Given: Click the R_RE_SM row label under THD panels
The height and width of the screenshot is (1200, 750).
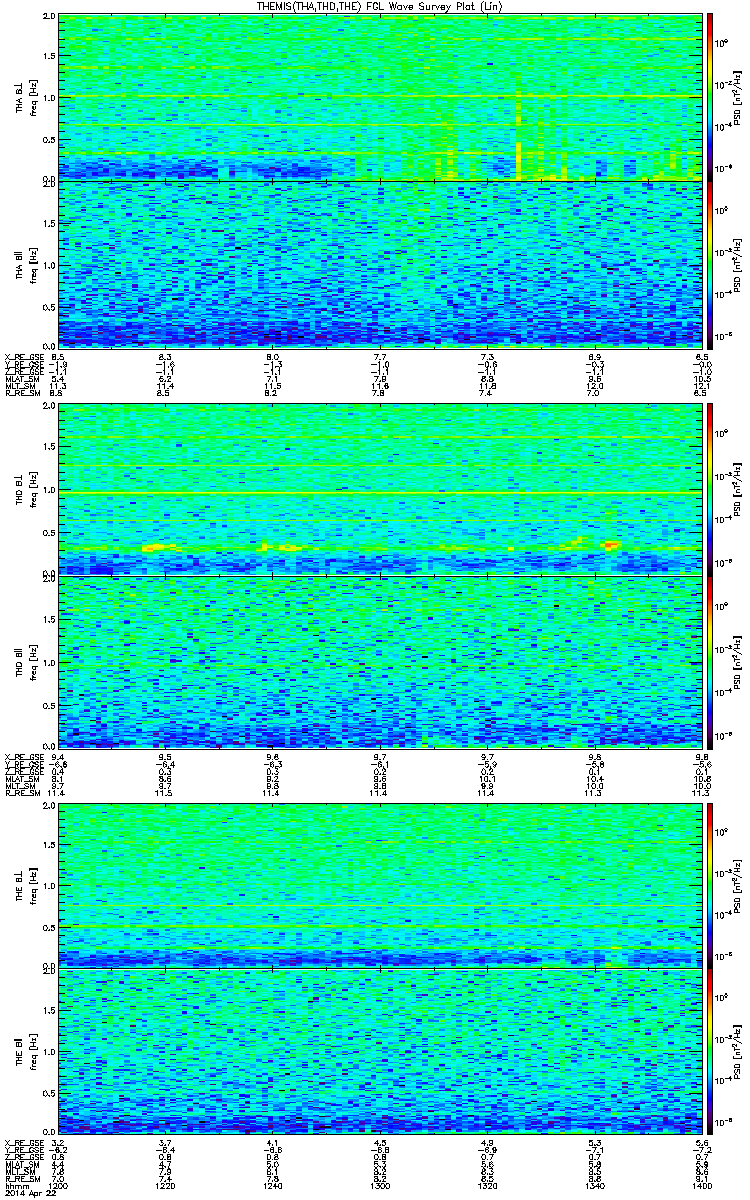Looking at the screenshot, I should click(x=23, y=795).
